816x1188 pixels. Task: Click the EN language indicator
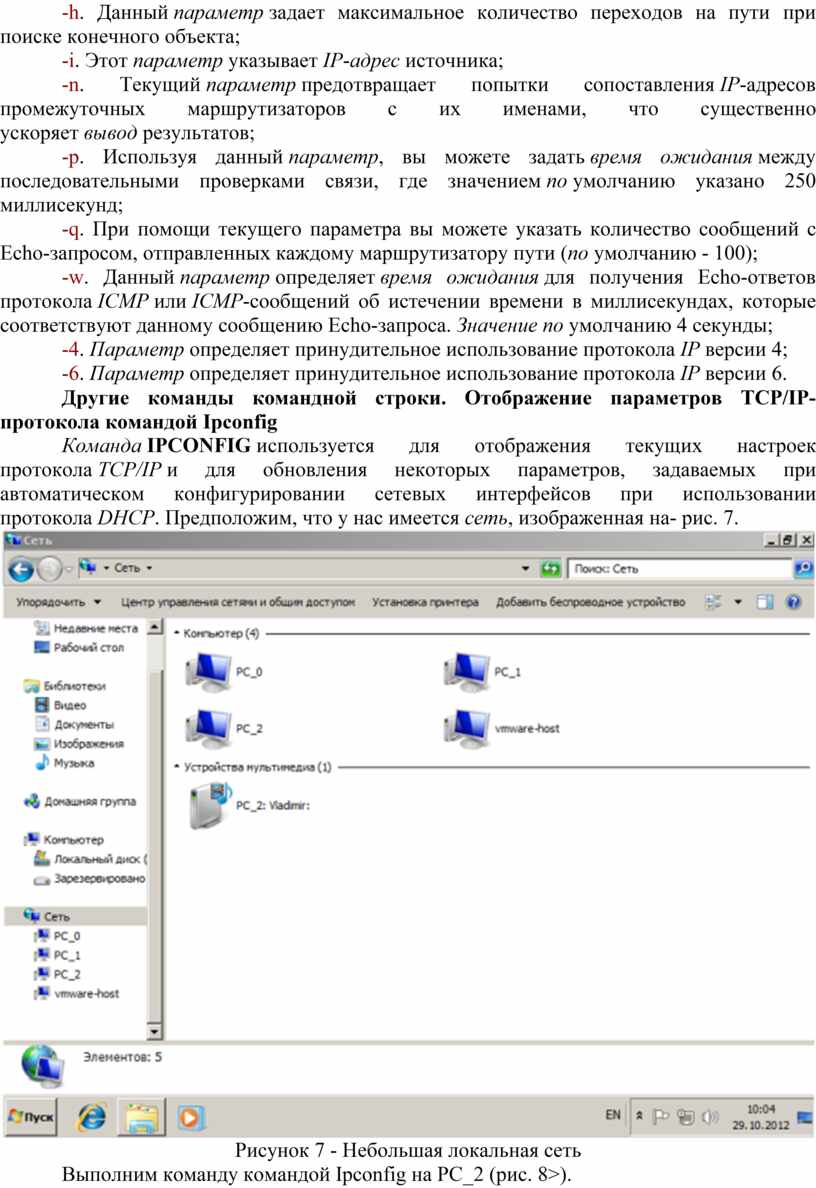click(613, 1115)
